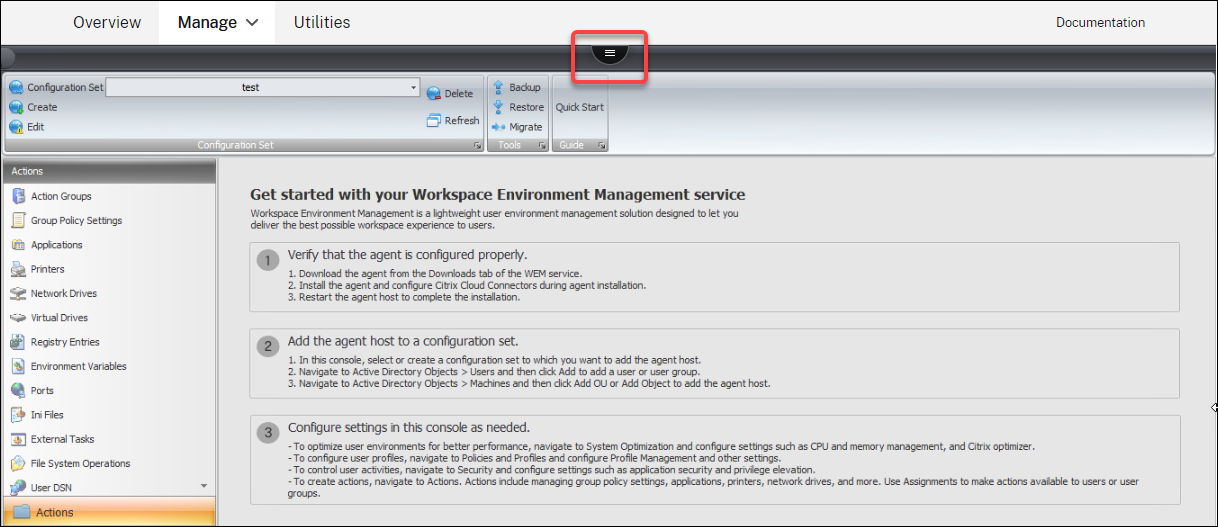Click the Actions folder icon at bottom
Viewport: 1218px width, 527px height.
pyautogui.click(x=22, y=512)
